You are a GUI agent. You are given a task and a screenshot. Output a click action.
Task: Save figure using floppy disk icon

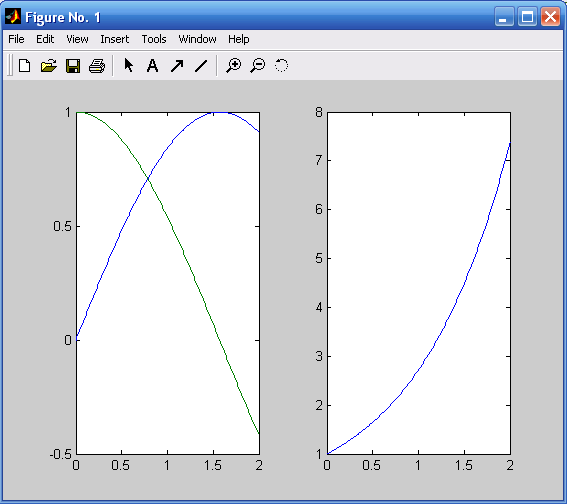coord(73,66)
